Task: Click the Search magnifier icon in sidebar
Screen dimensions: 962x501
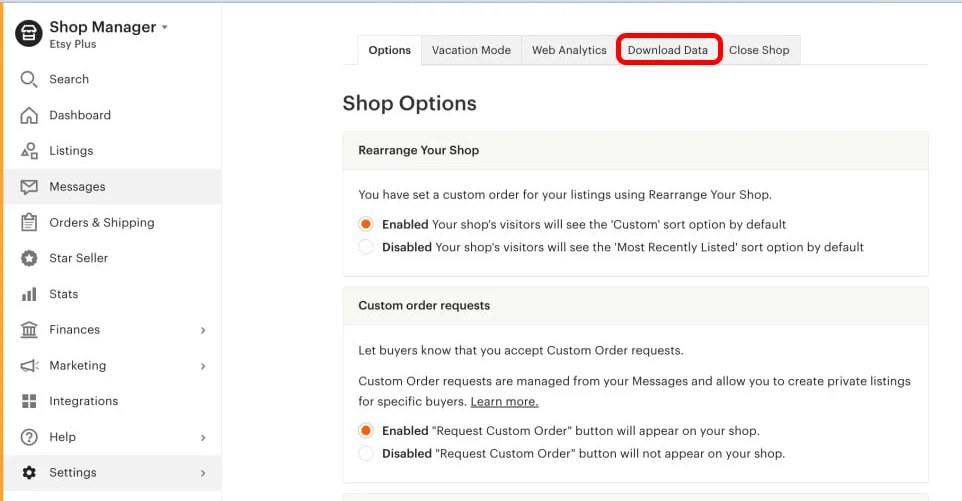Action: [x=29, y=79]
